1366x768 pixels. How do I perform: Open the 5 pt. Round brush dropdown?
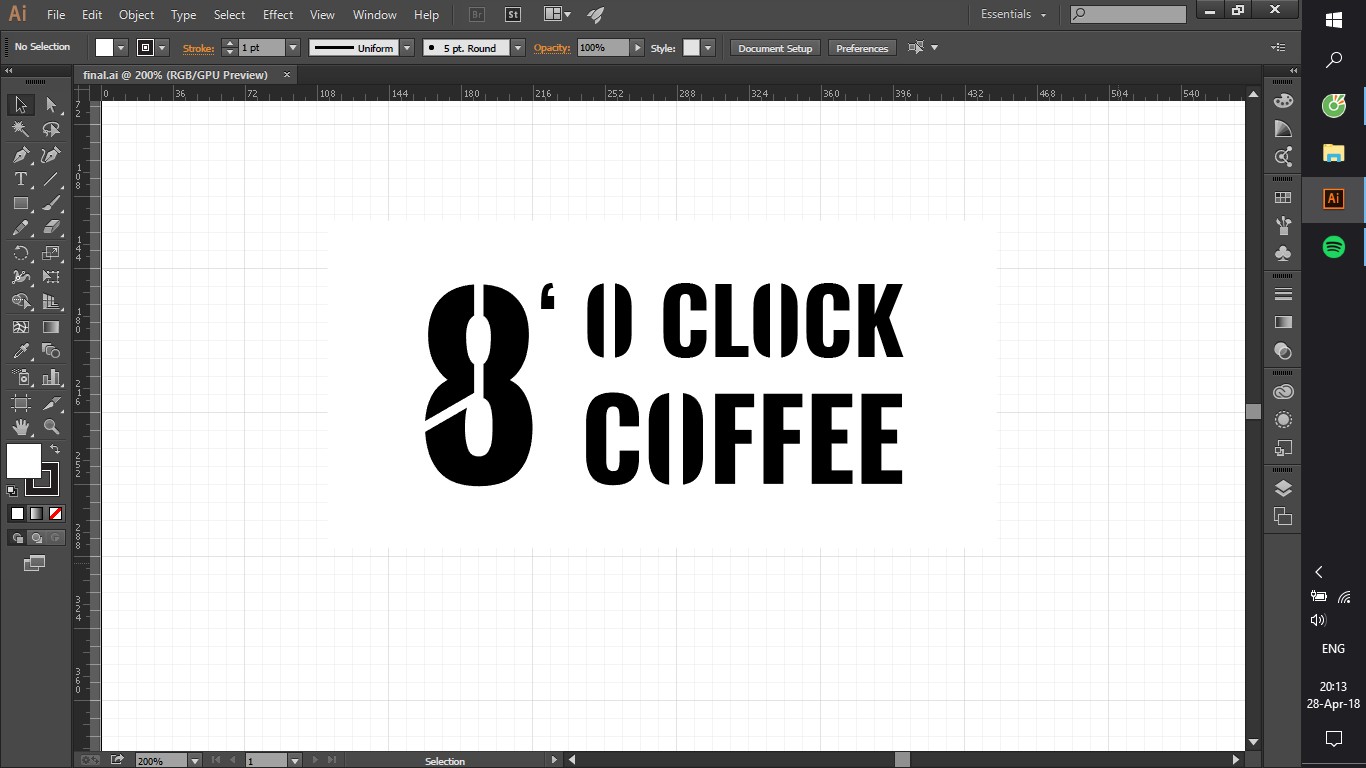[x=518, y=48]
